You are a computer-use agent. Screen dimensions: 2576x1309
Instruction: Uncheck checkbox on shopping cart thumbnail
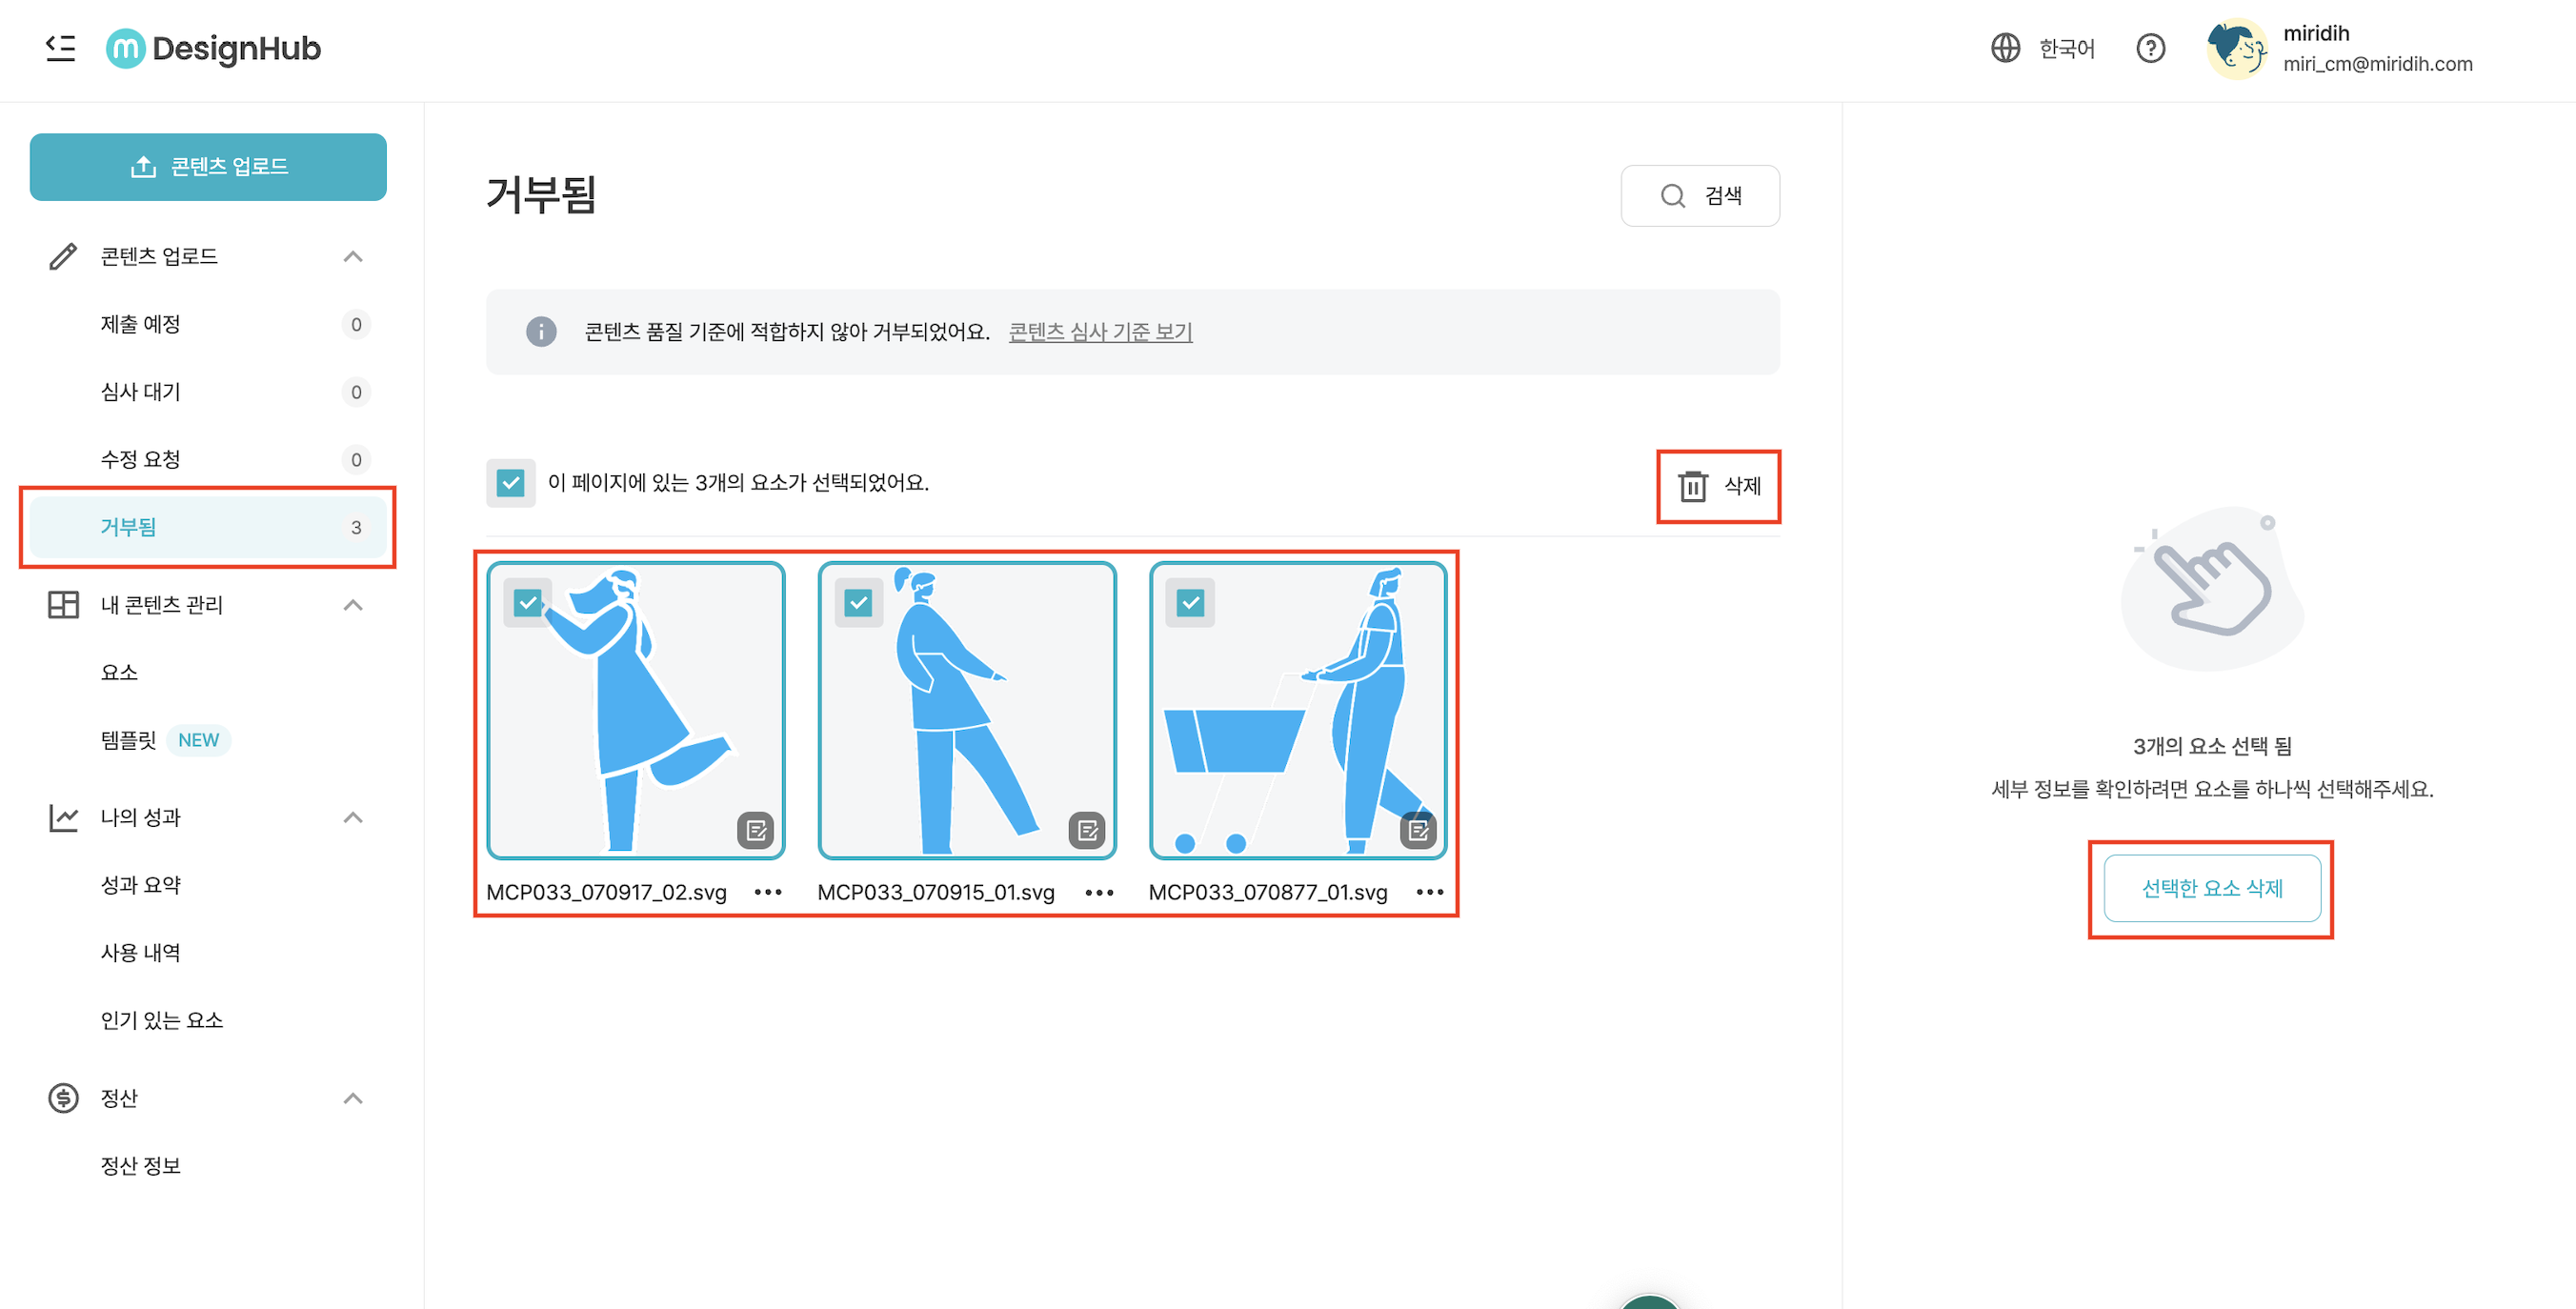click(1190, 603)
